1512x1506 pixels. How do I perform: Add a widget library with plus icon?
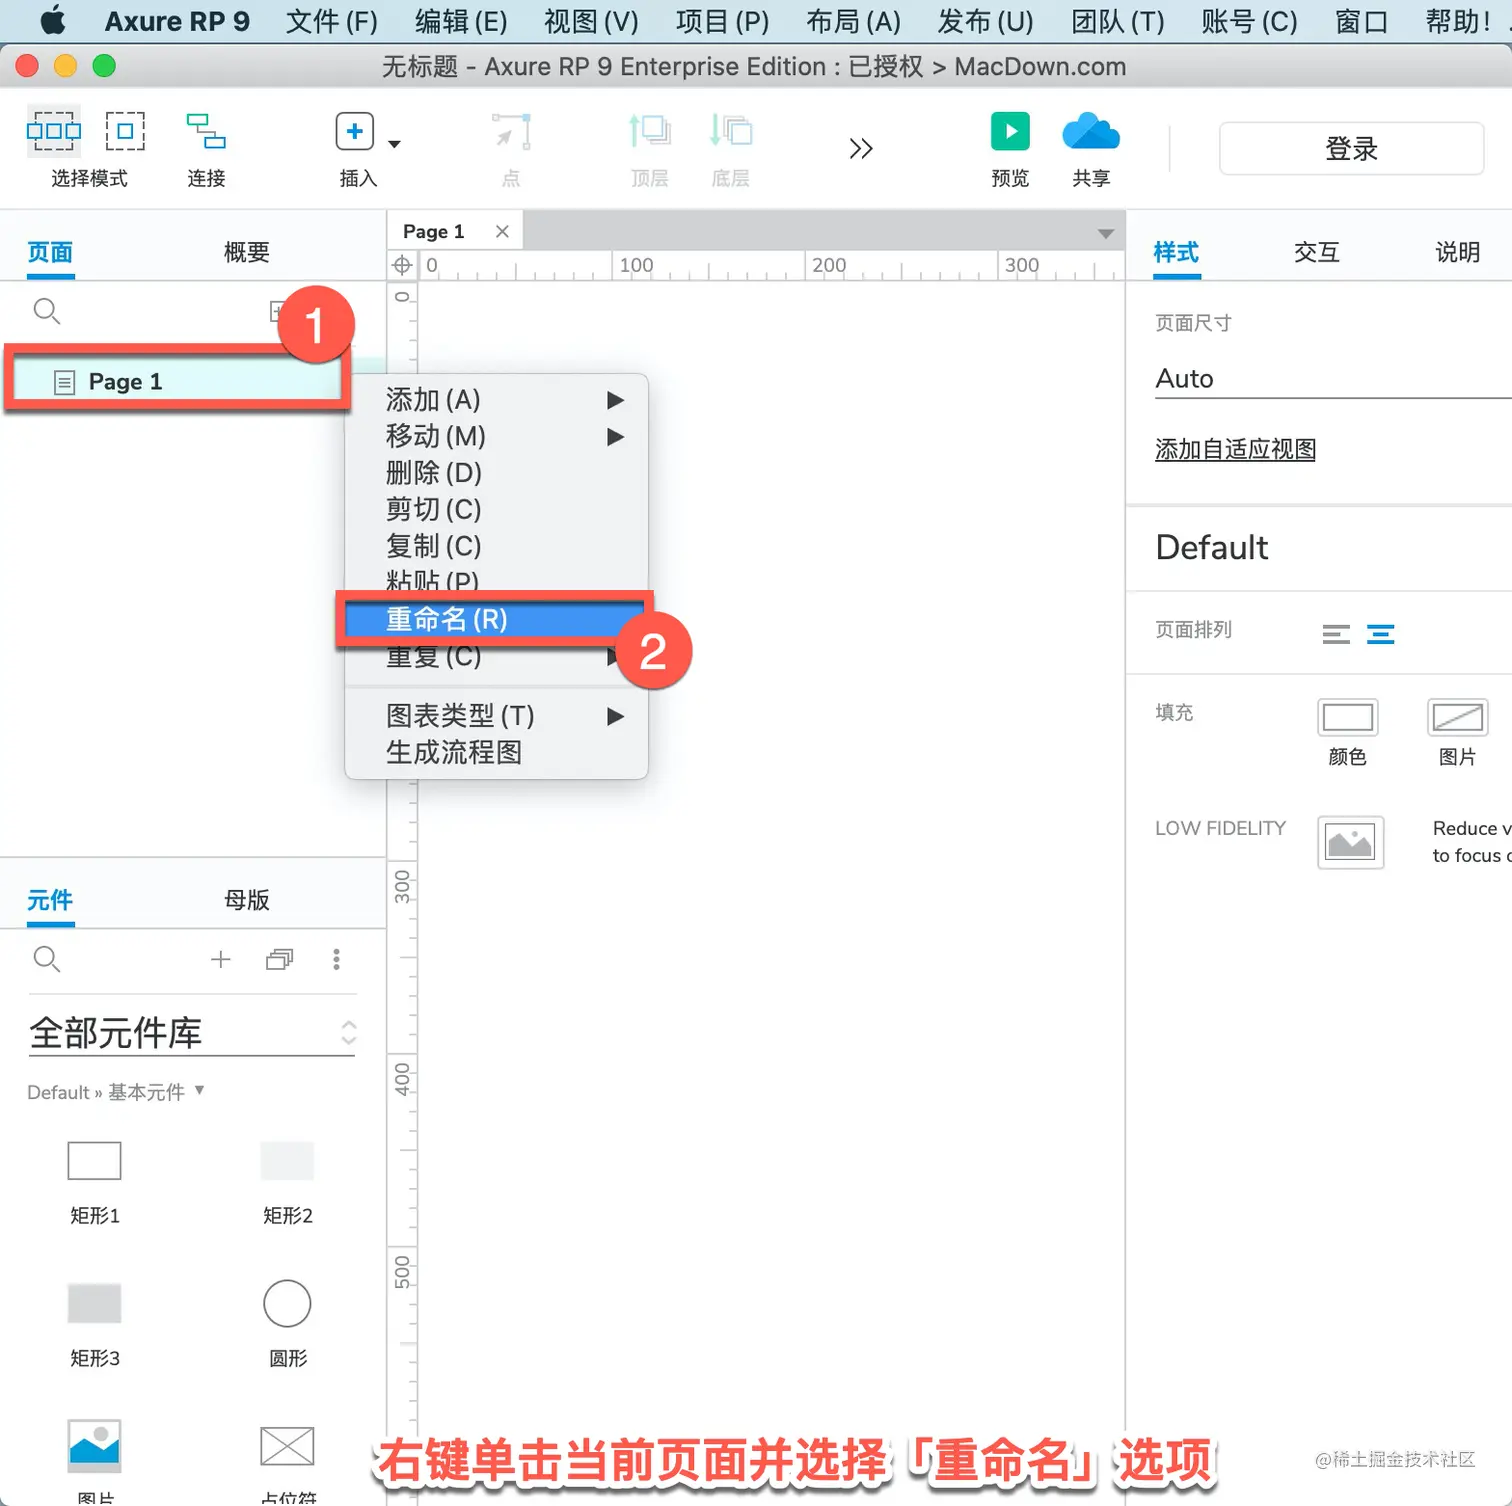point(221,959)
